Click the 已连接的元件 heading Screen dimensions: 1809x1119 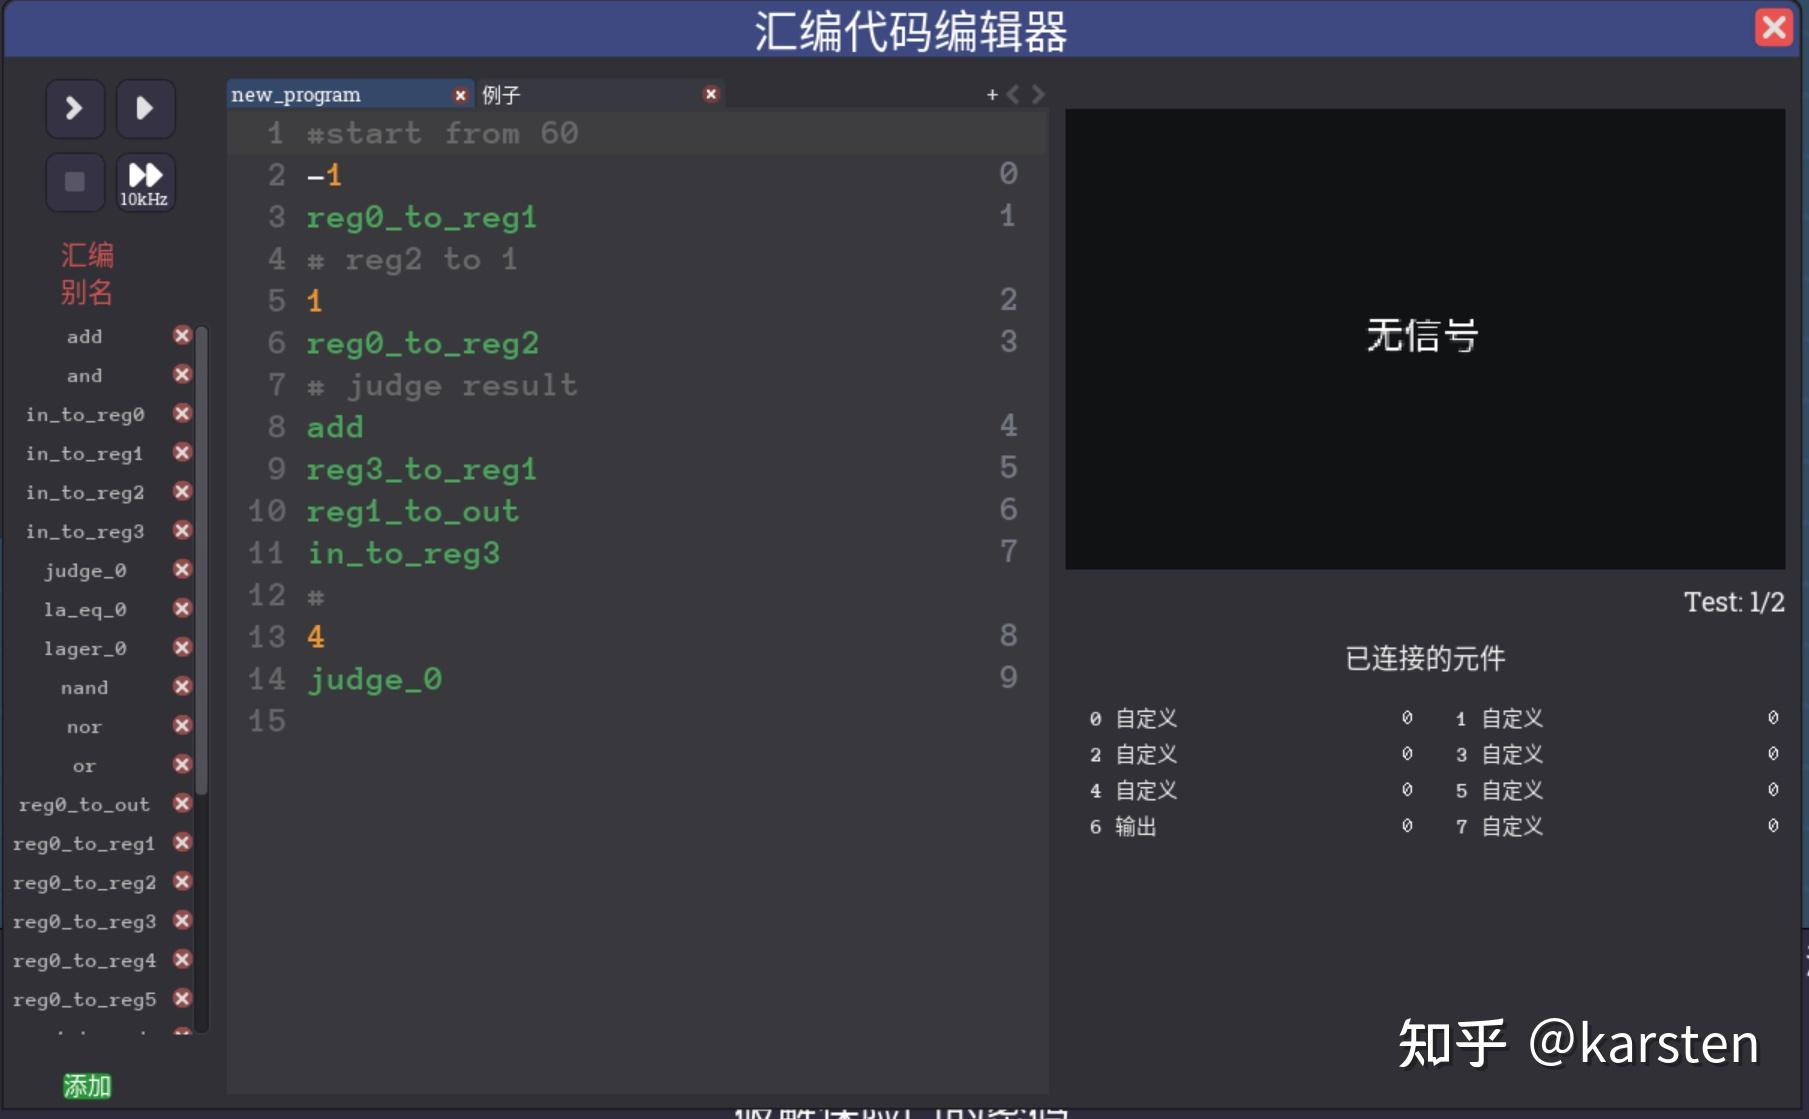1425,658
